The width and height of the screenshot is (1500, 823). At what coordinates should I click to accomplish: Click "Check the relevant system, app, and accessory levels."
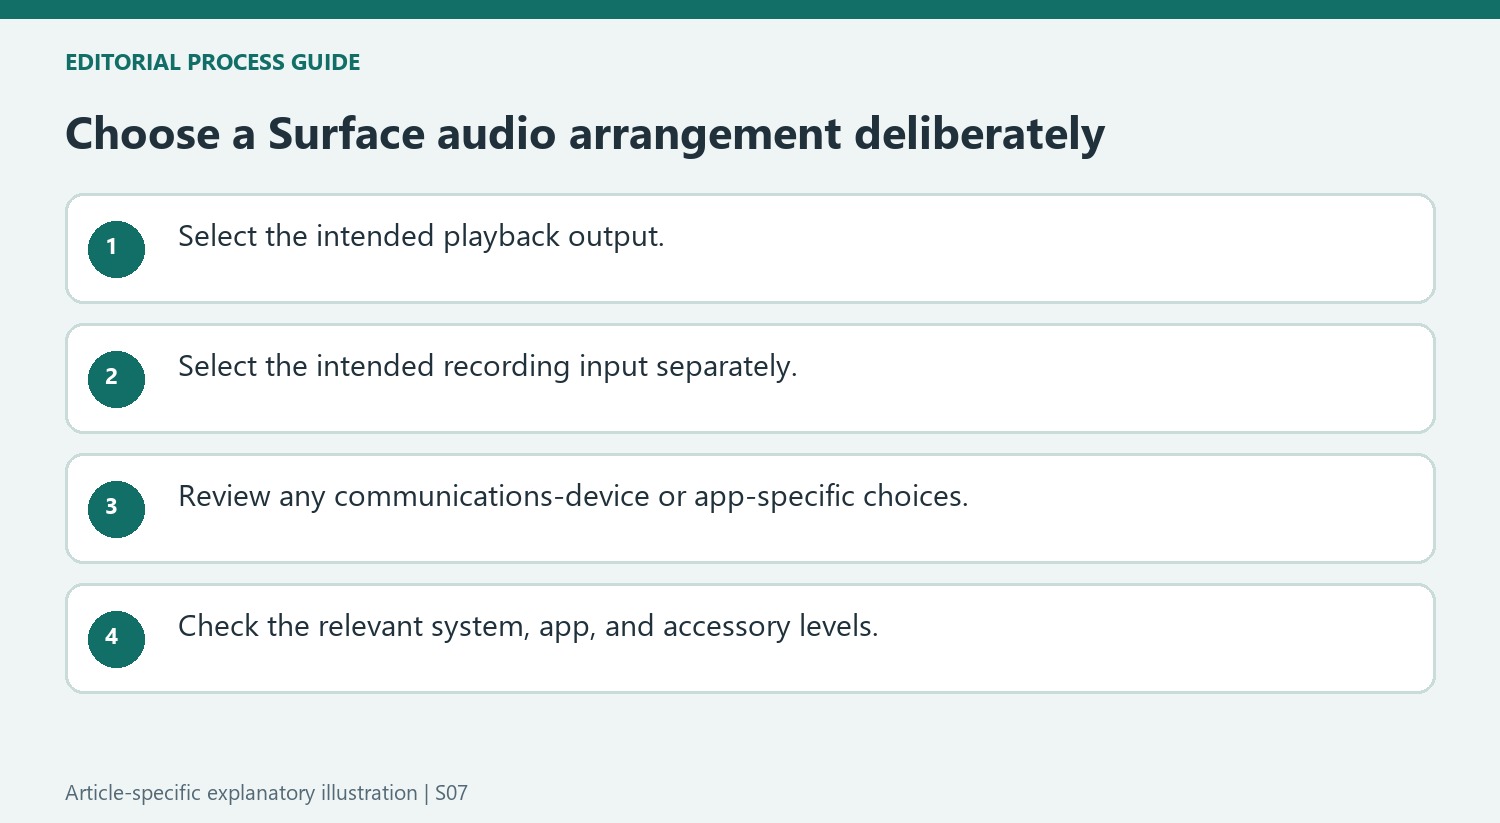click(528, 626)
